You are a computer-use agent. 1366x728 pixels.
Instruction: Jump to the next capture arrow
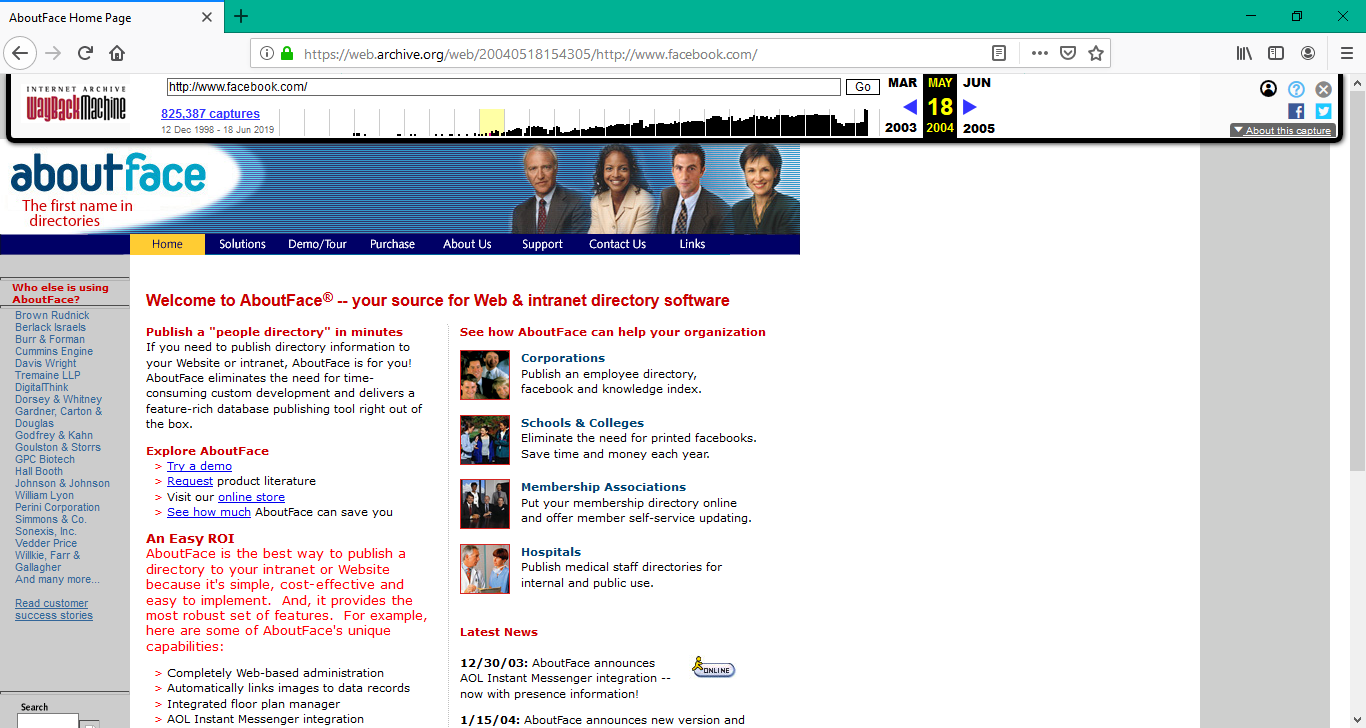tap(969, 107)
